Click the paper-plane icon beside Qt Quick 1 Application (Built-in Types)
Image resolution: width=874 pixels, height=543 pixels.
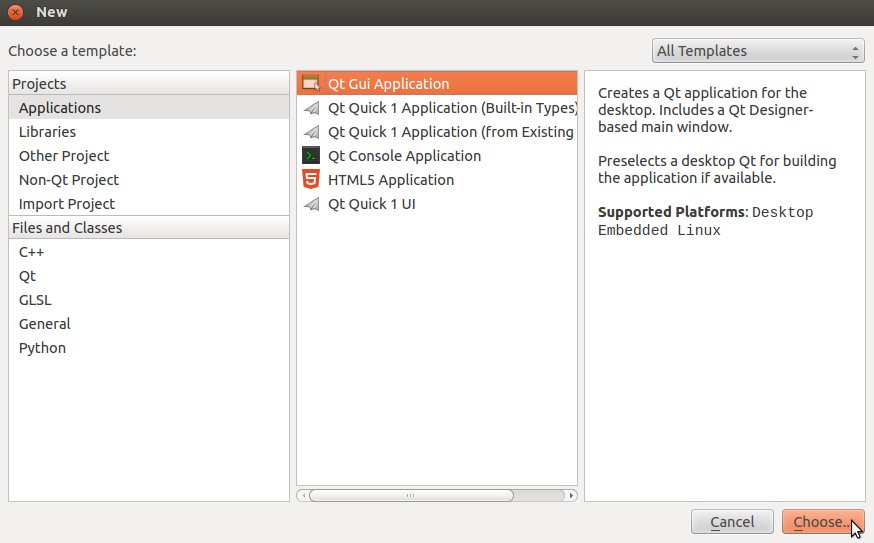click(x=312, y=108)
